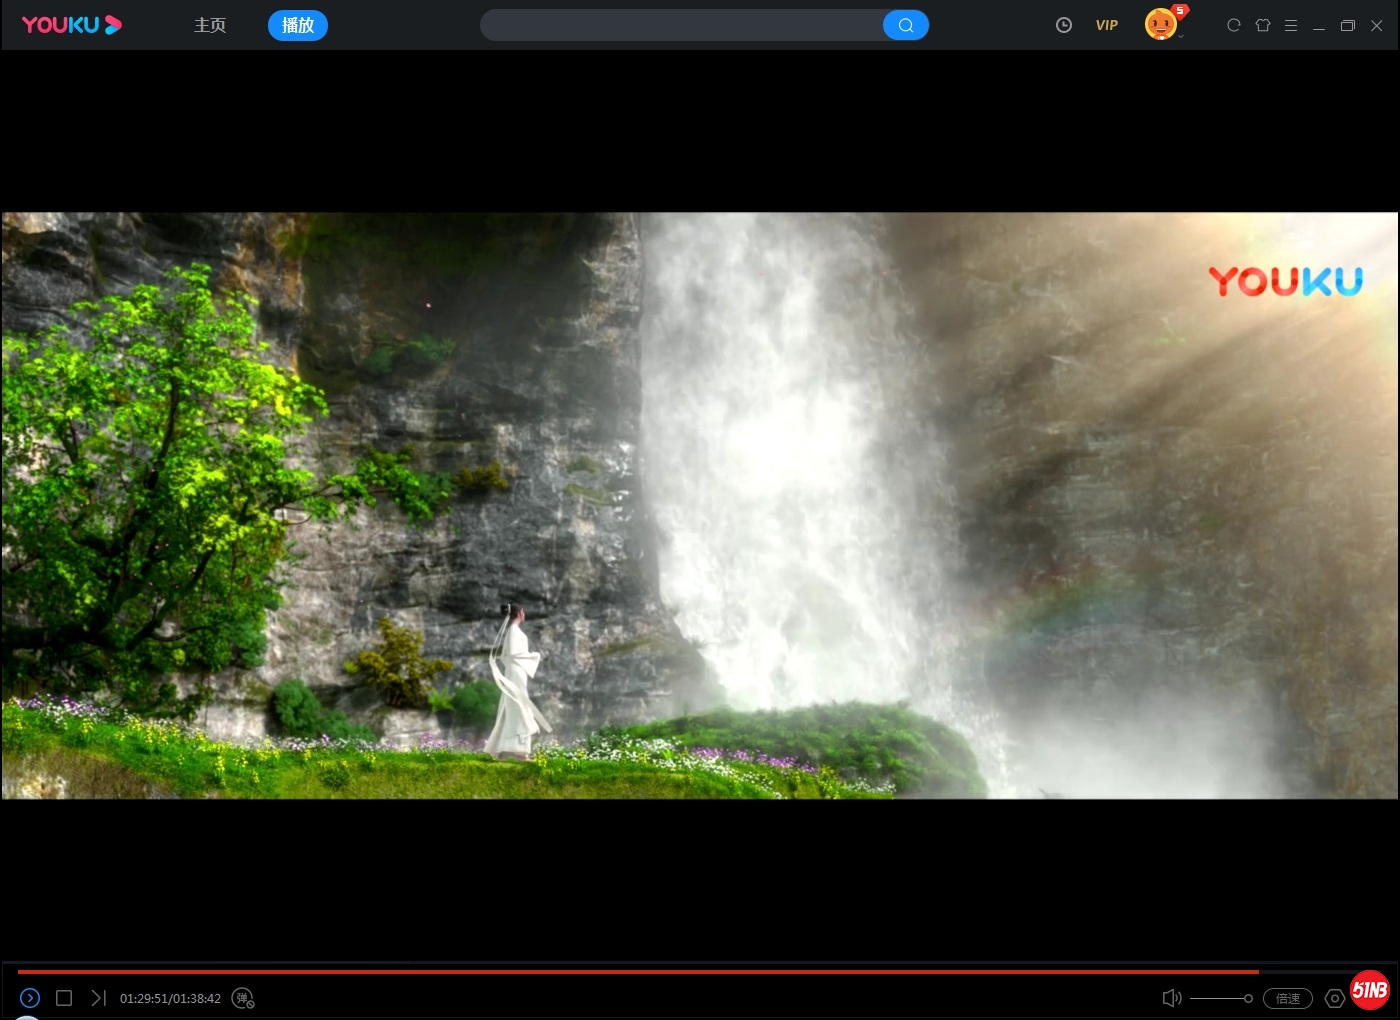The width and height of the screenshot is (1400, 1020).
Task: Open the watch history clock icon
Action: tap(1064, 25)
